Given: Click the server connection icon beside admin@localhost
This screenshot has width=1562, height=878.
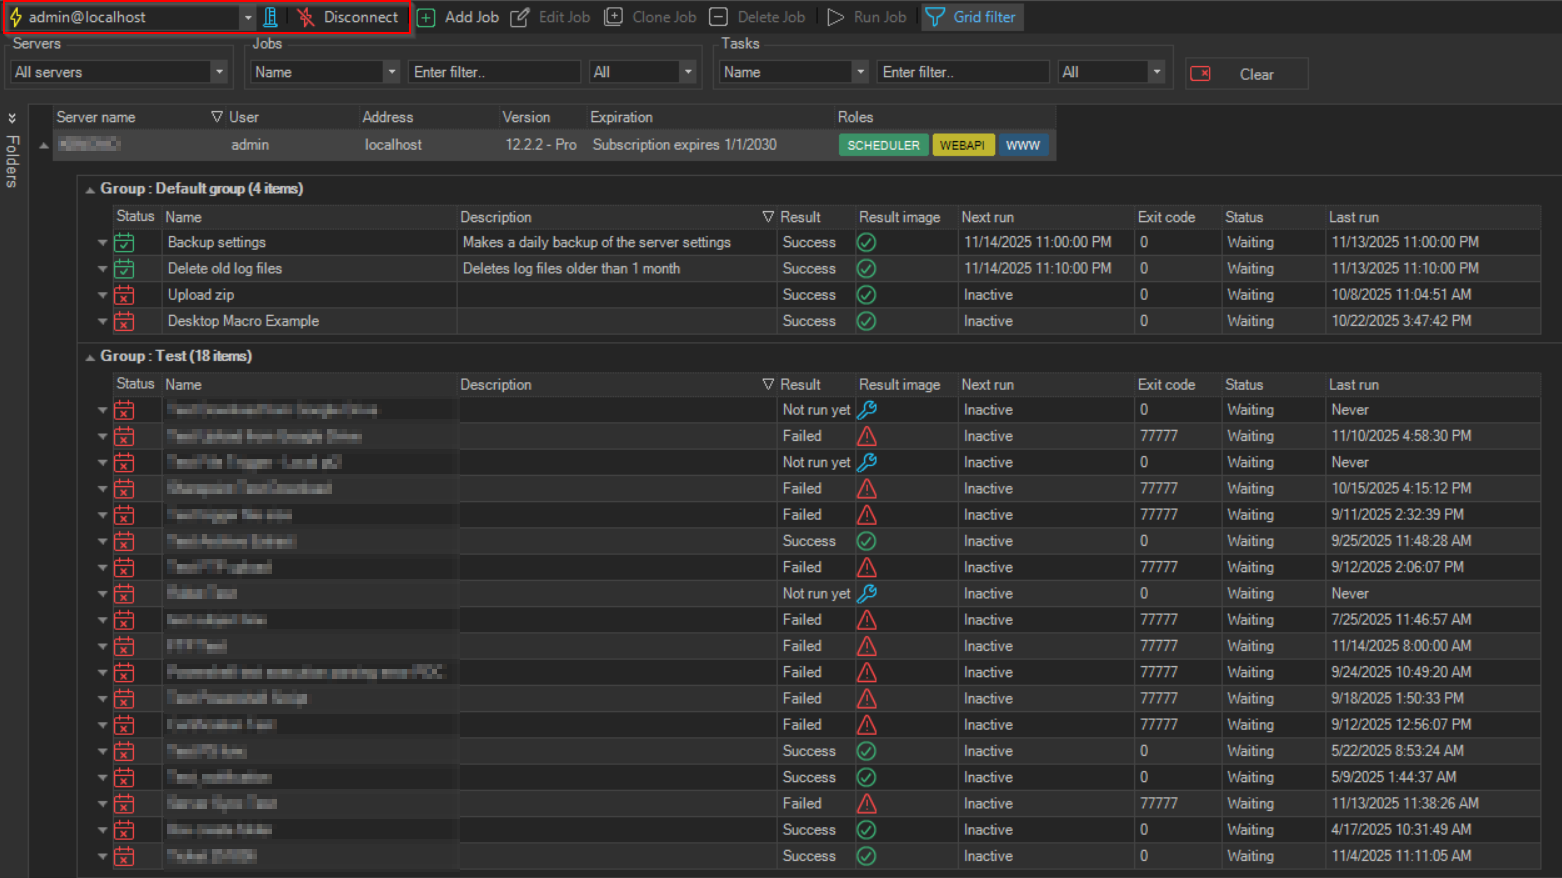Looking at the screenshot, I should [270, 17].
